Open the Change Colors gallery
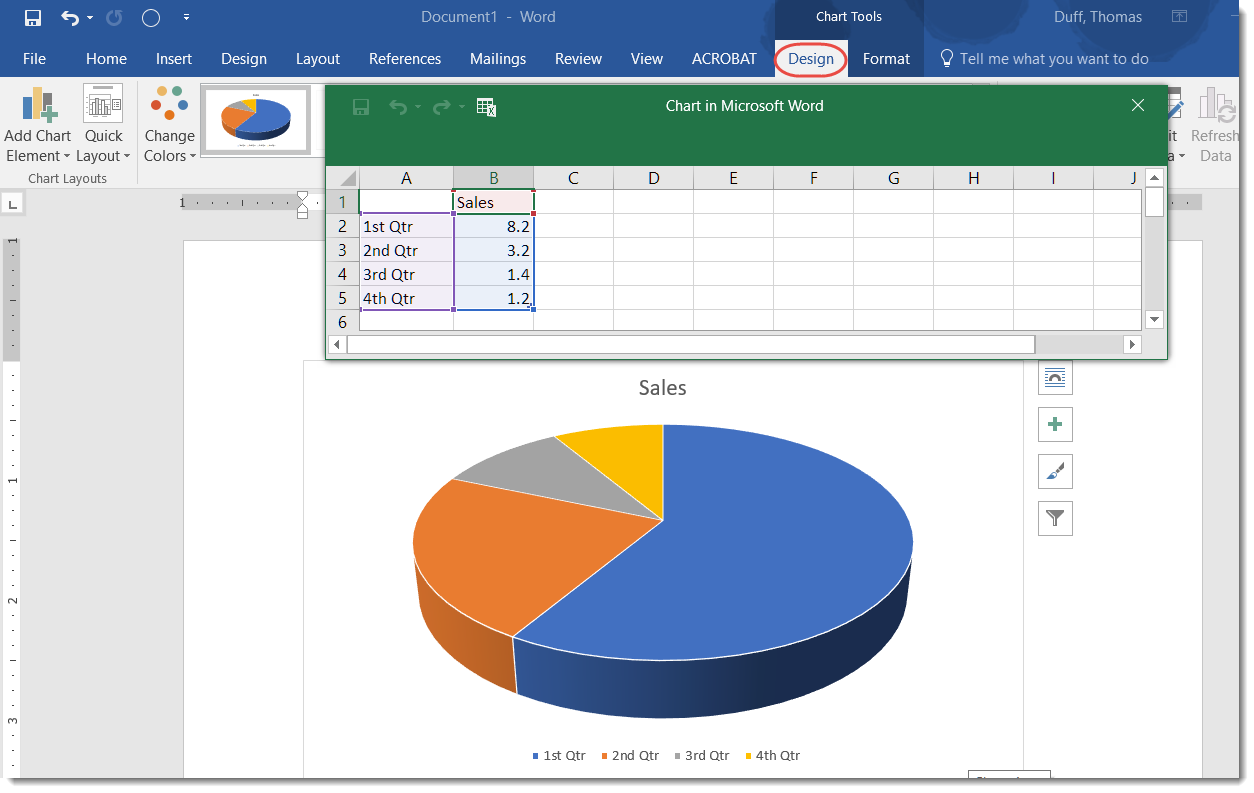Screen dimensions: 1254x793 (x=168, y=125)
